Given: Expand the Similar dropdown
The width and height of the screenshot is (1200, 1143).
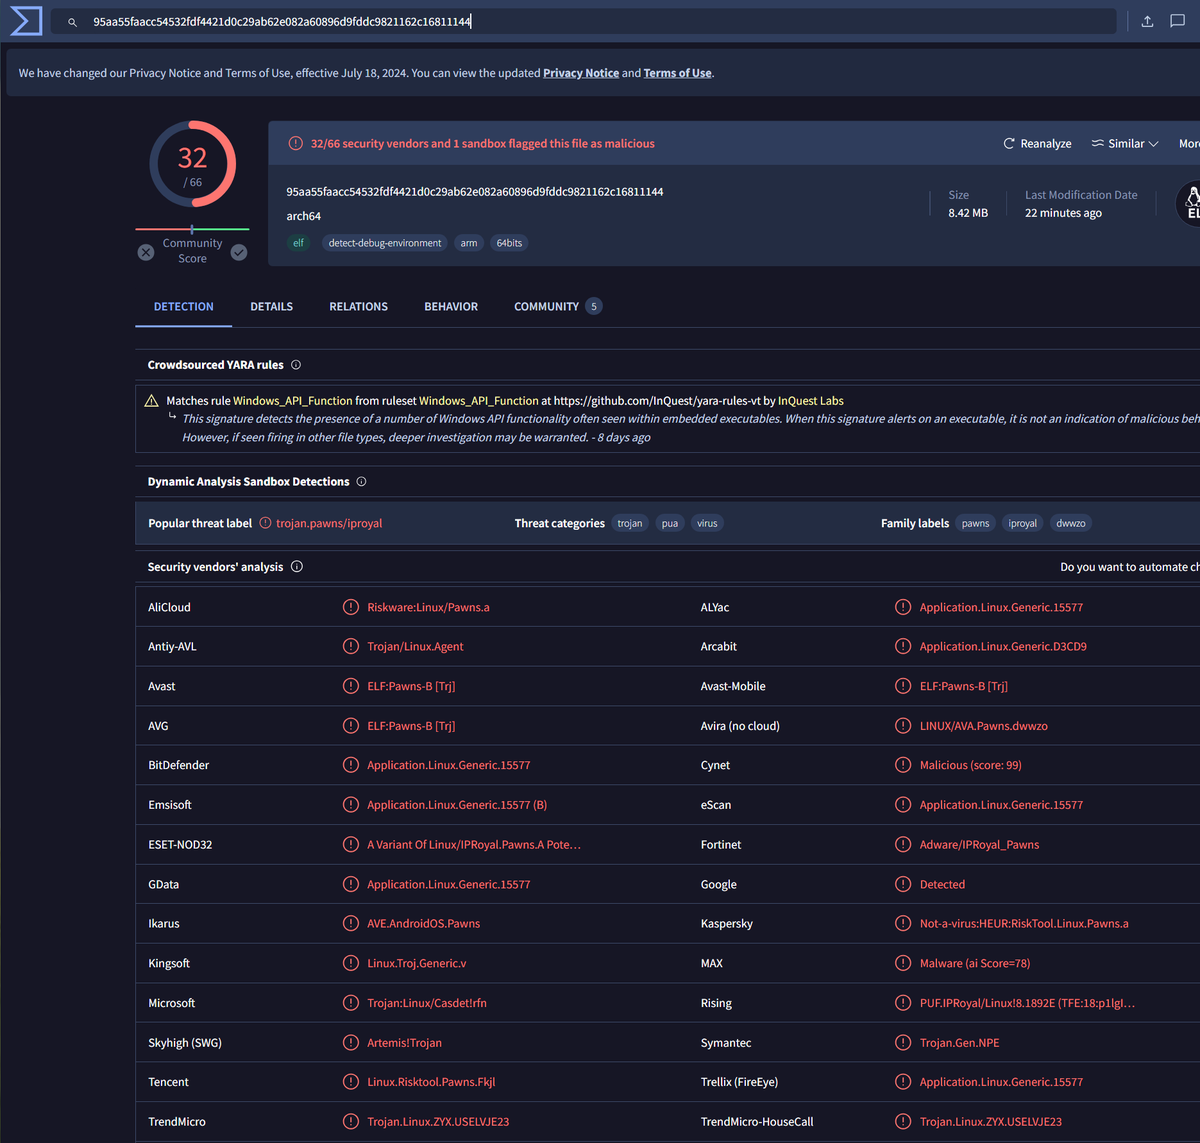Looking at the screenshot, I should tap(1125, 144).
